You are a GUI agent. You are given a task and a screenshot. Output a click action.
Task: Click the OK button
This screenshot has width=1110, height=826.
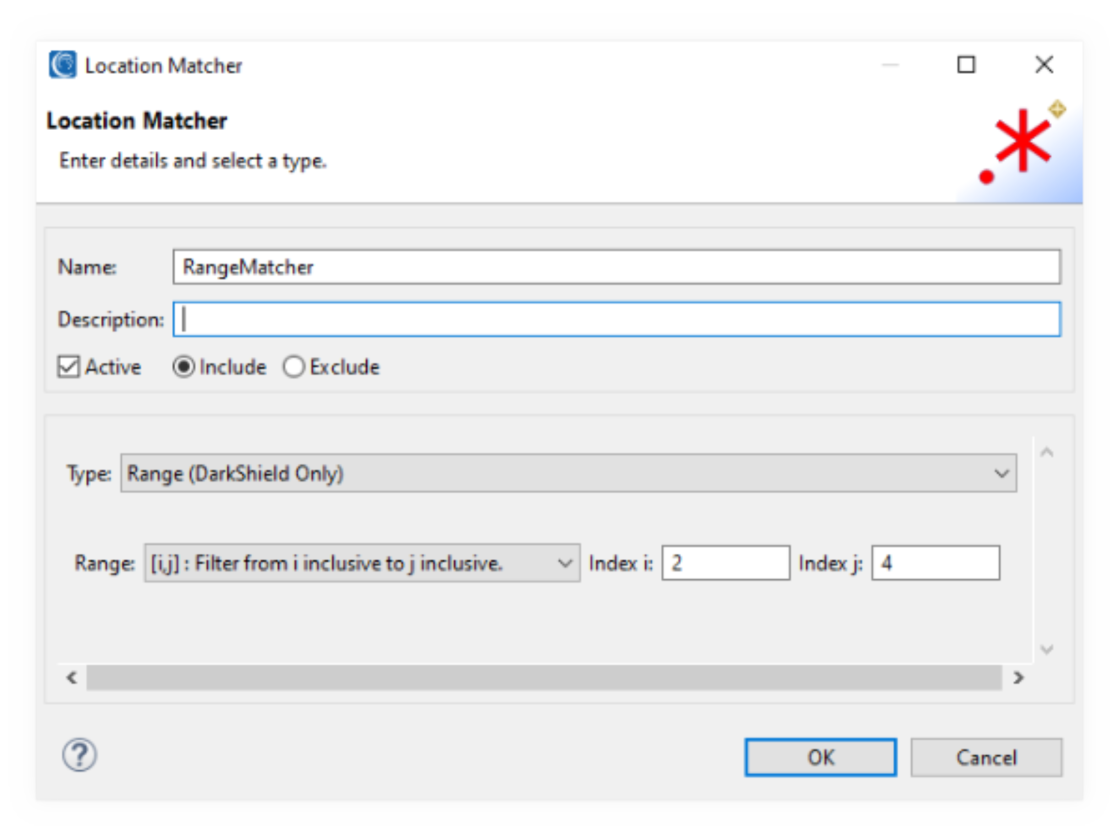pos(820,757)
